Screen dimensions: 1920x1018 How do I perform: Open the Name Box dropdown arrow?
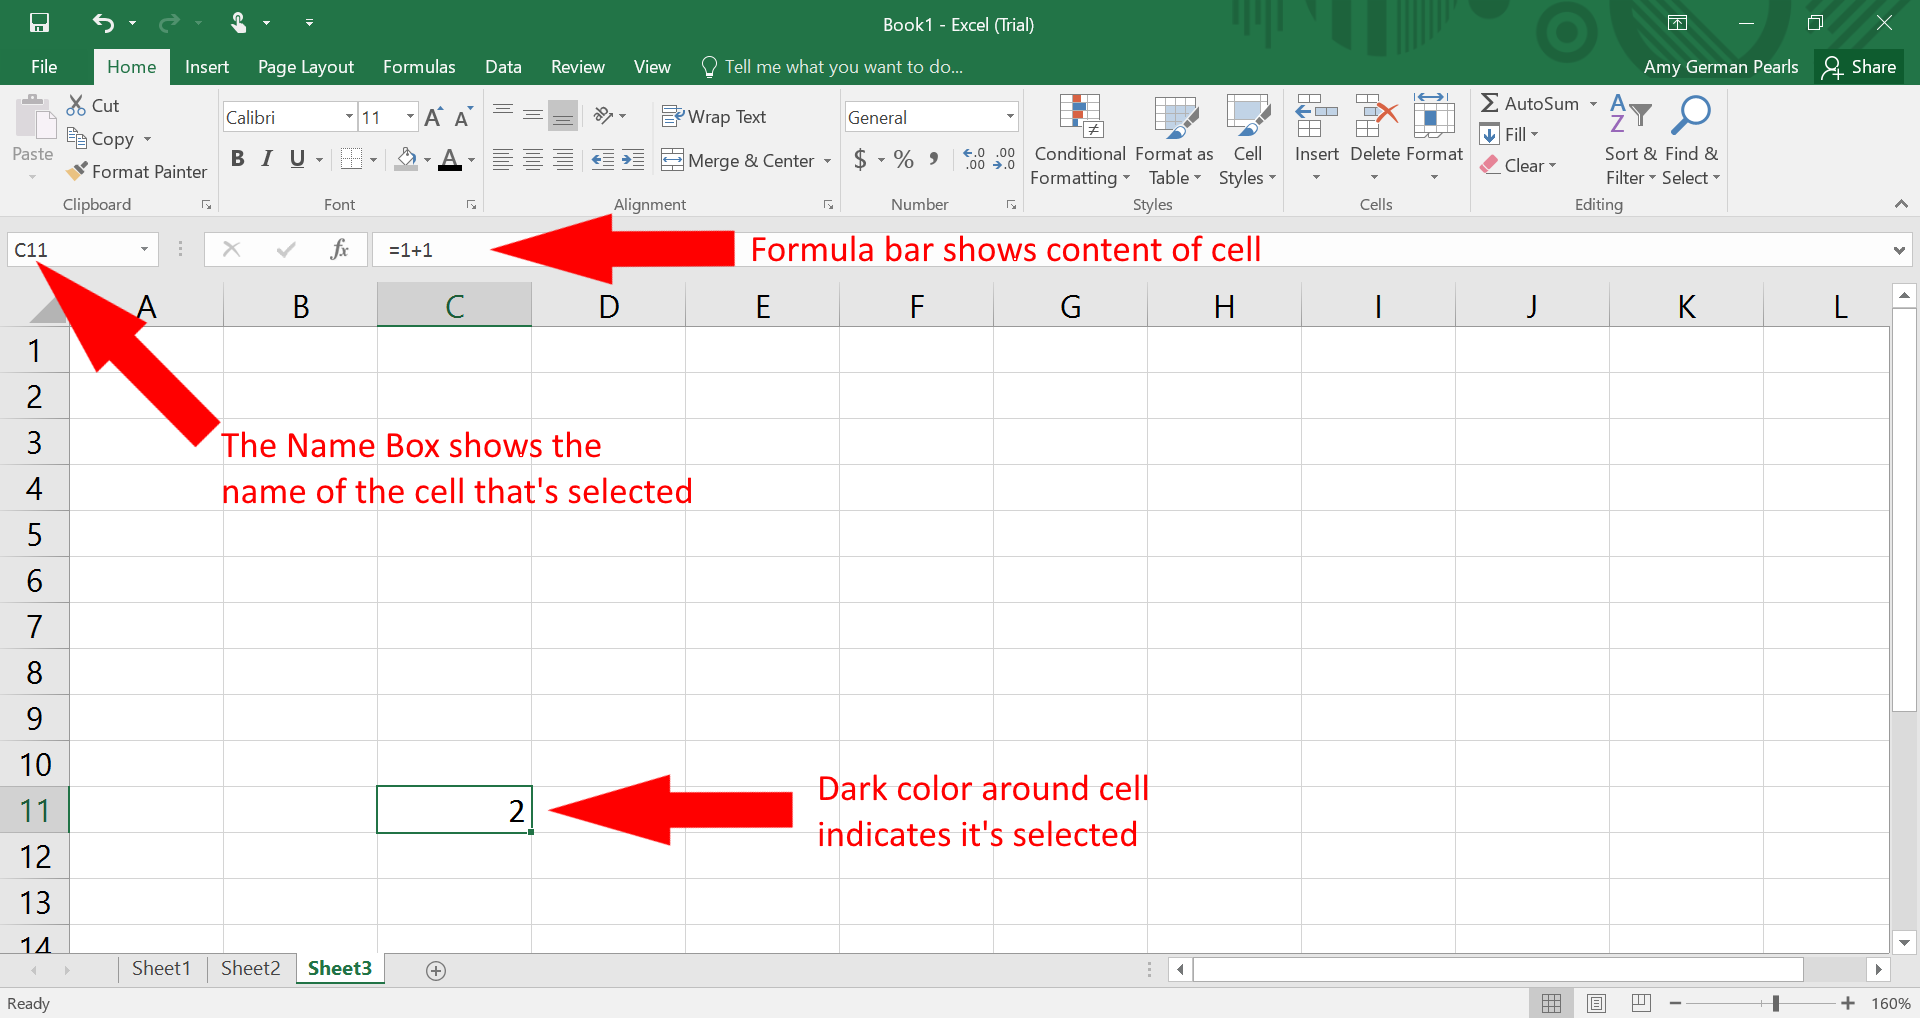[143, 249]
